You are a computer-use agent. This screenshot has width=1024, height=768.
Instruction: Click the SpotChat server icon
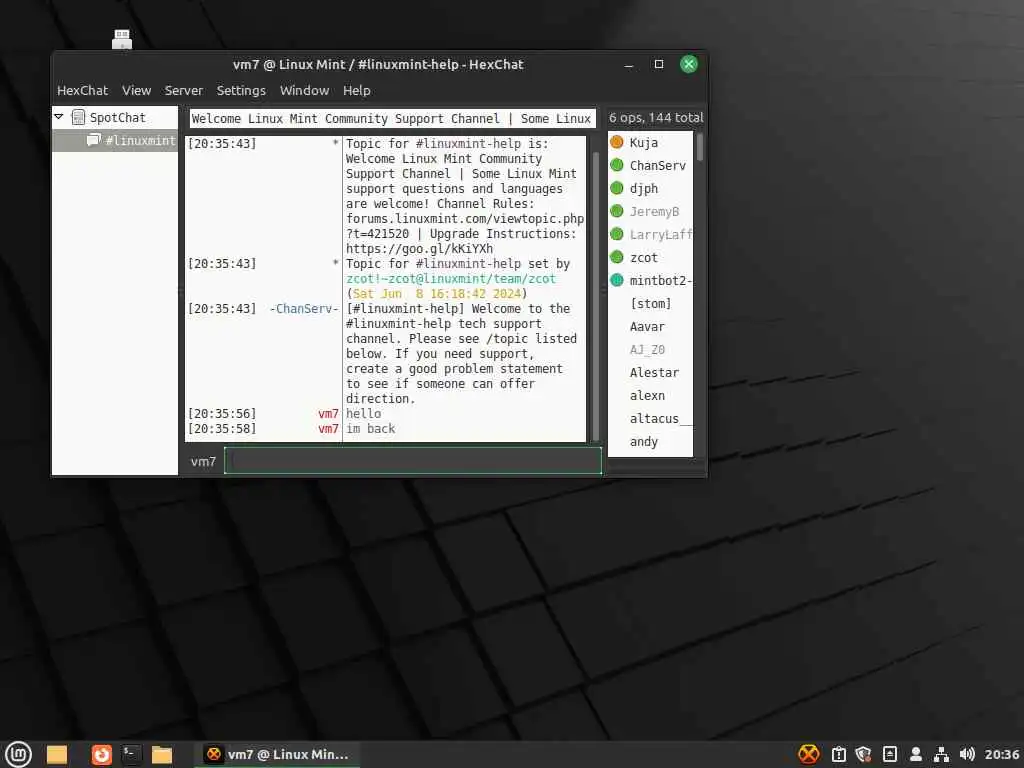coord(78,117)
